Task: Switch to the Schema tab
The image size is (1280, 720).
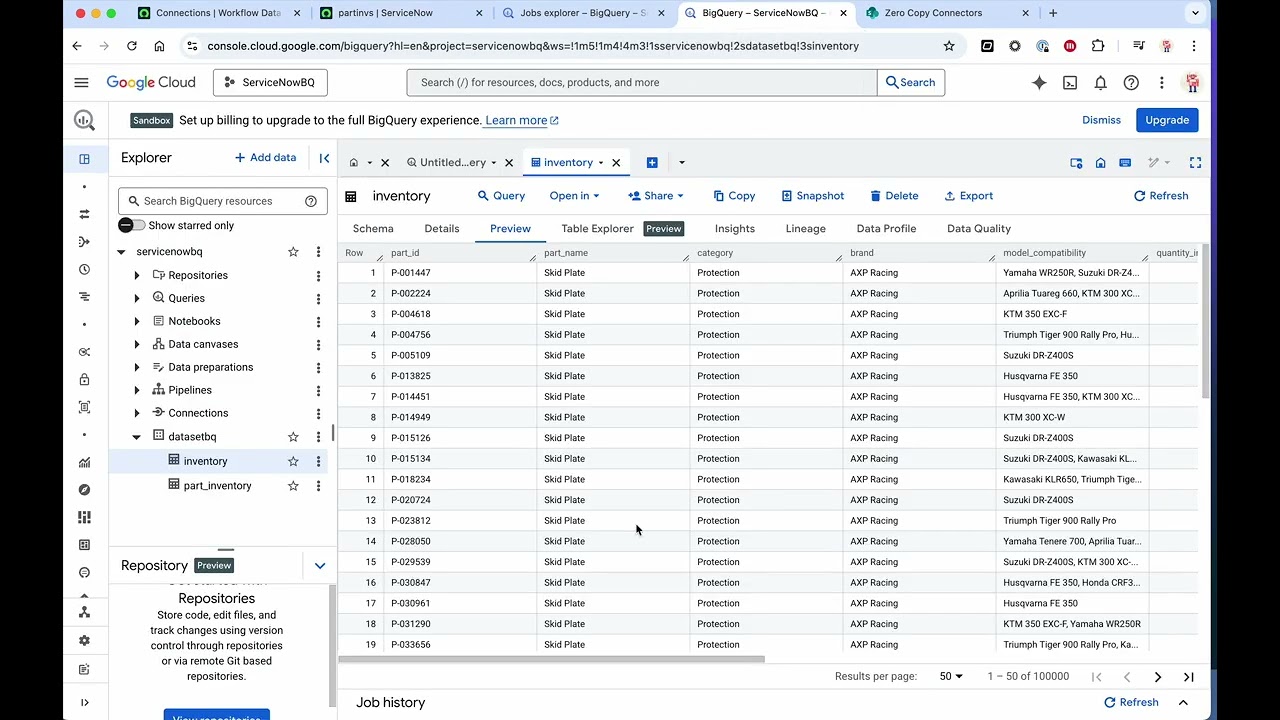Action: [373, 229]
